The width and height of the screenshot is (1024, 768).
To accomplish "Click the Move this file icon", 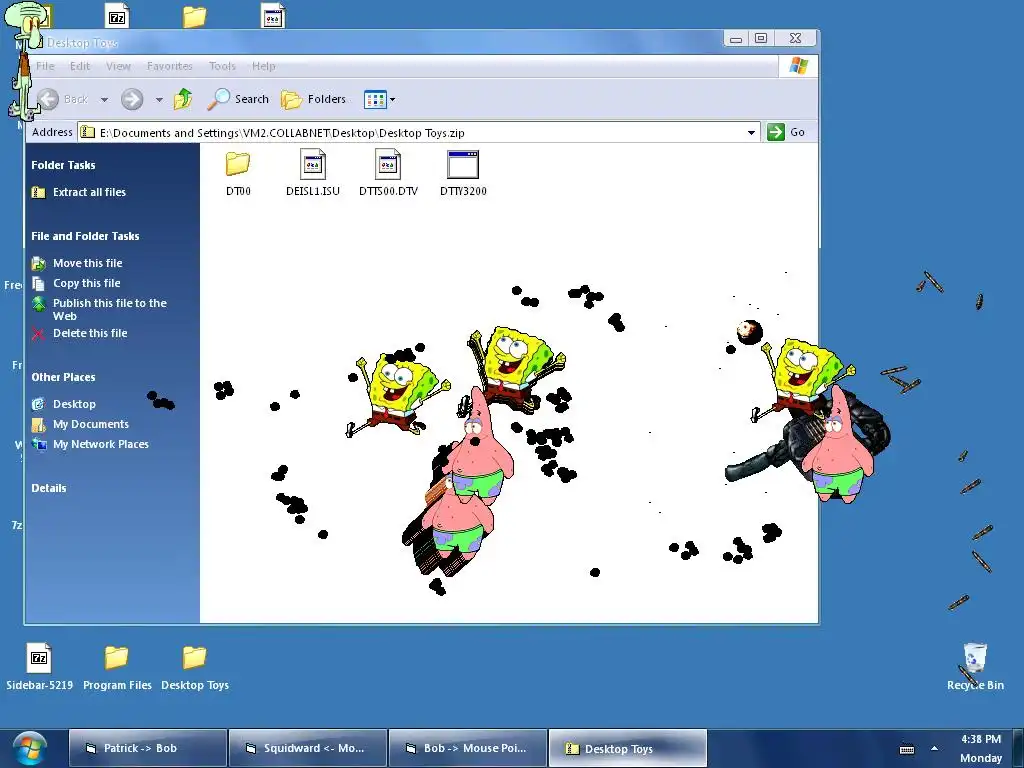I will (39, 263).
